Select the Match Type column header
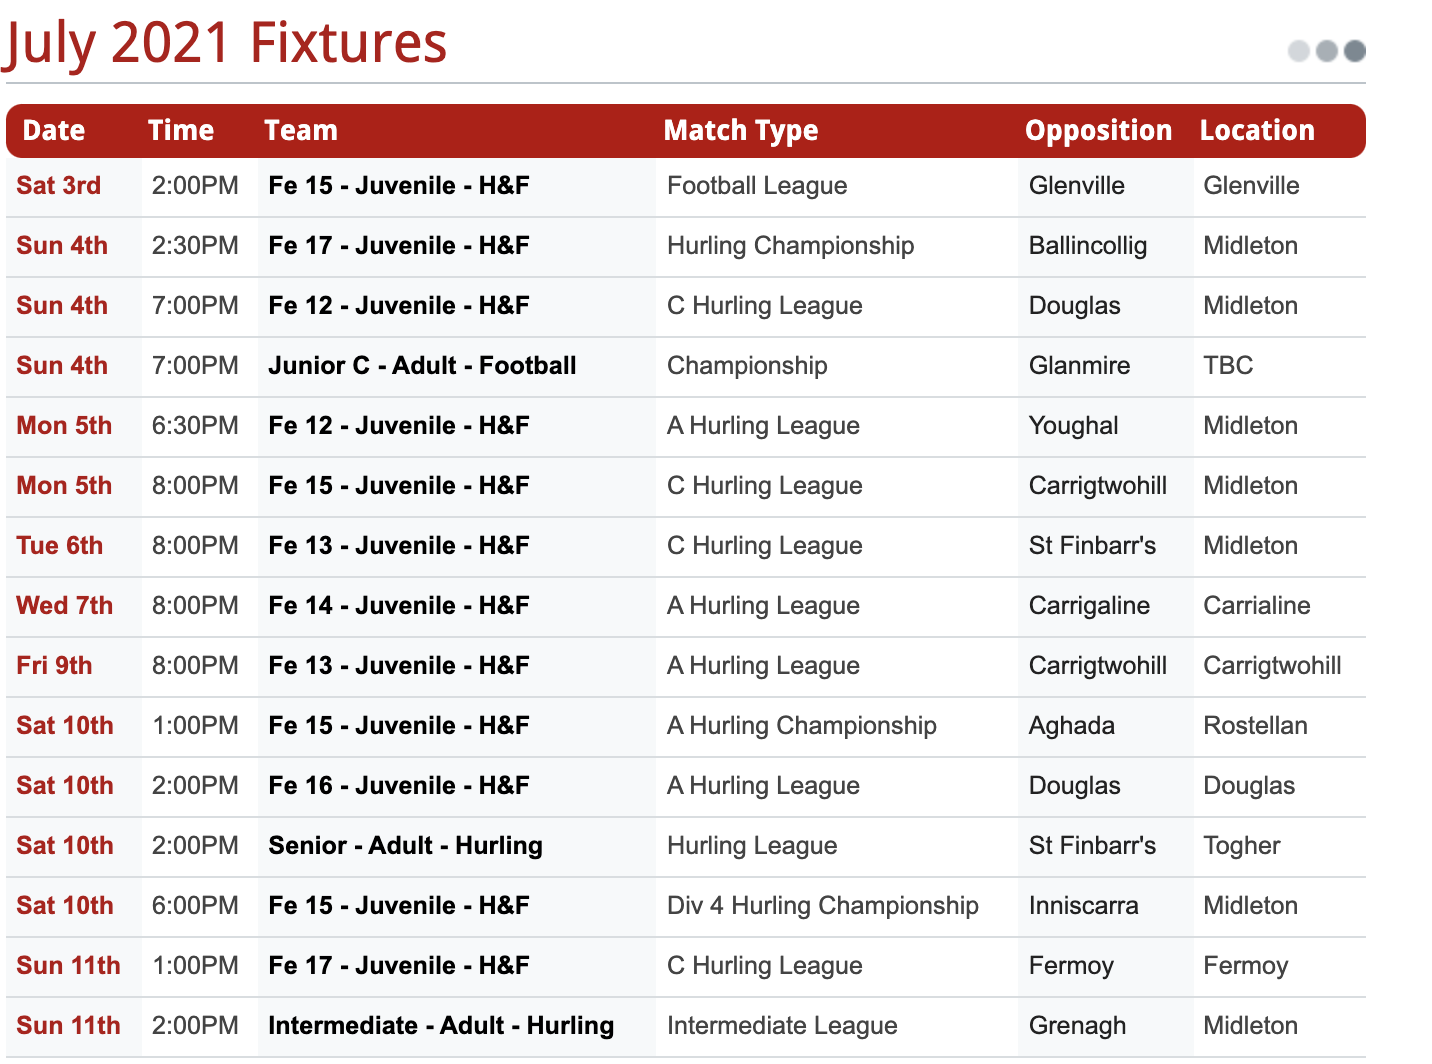The image size is (1432, 1064). 741,130
